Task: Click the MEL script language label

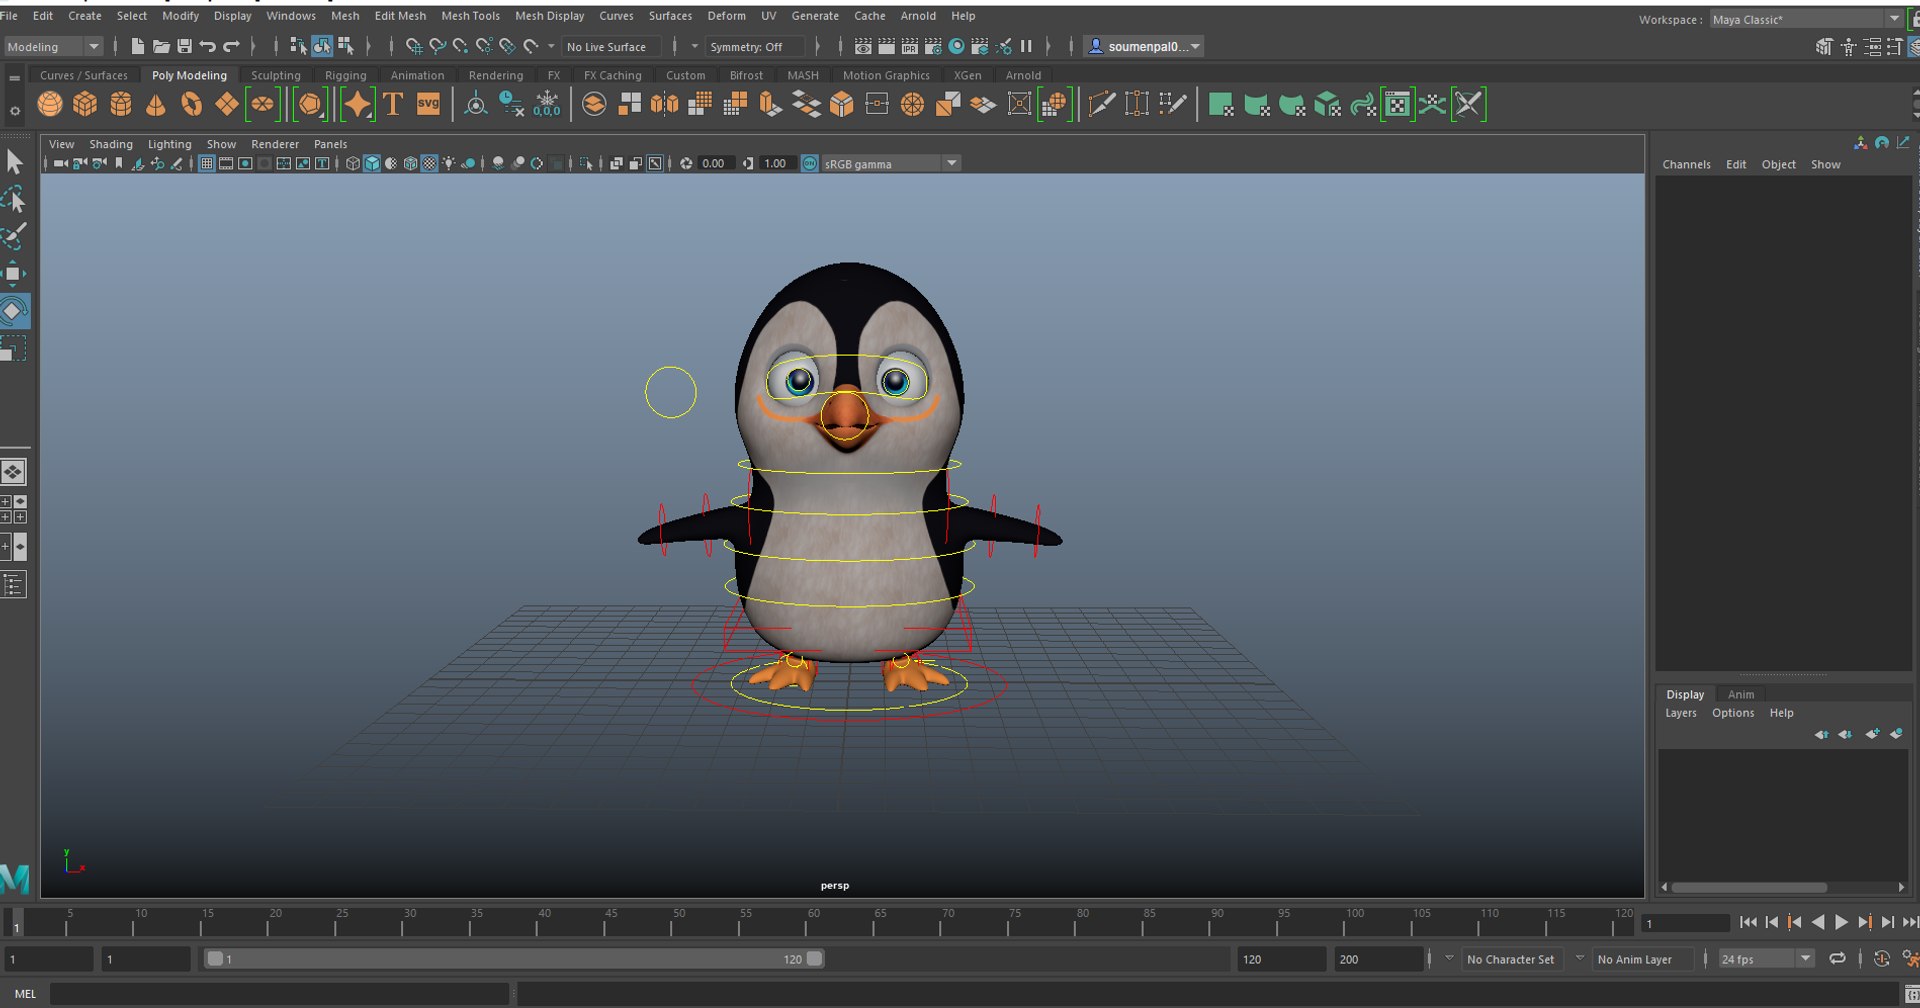Action: pyautogui.click(x=25, y=993)
